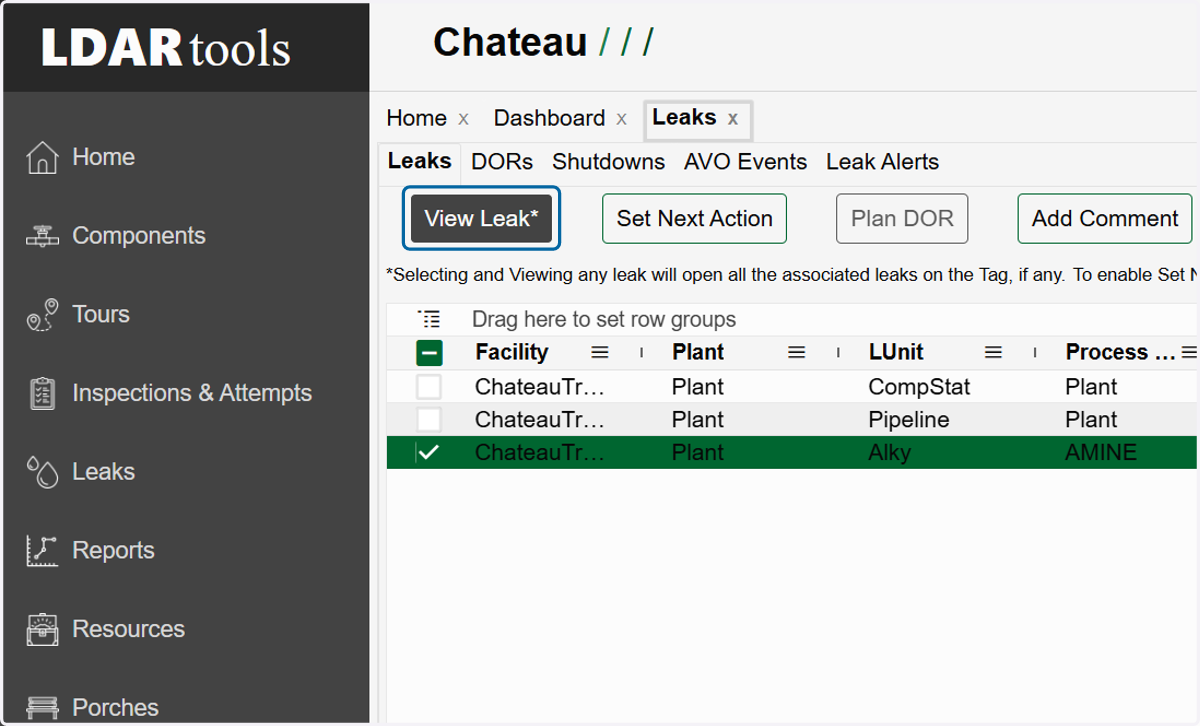Open Resources in the sidebar
The width and height of the screenshot is (1200, 726).
pyautogui.click(x=128, y=629)
